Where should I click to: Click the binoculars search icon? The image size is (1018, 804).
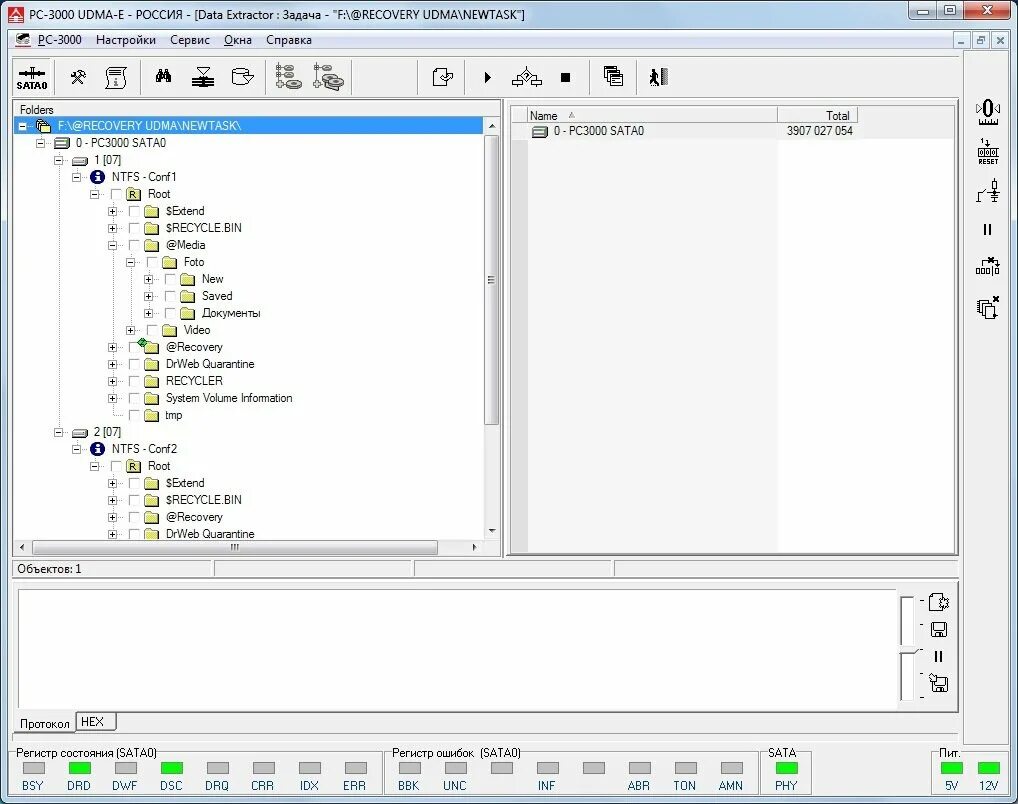tap(163, 77)
